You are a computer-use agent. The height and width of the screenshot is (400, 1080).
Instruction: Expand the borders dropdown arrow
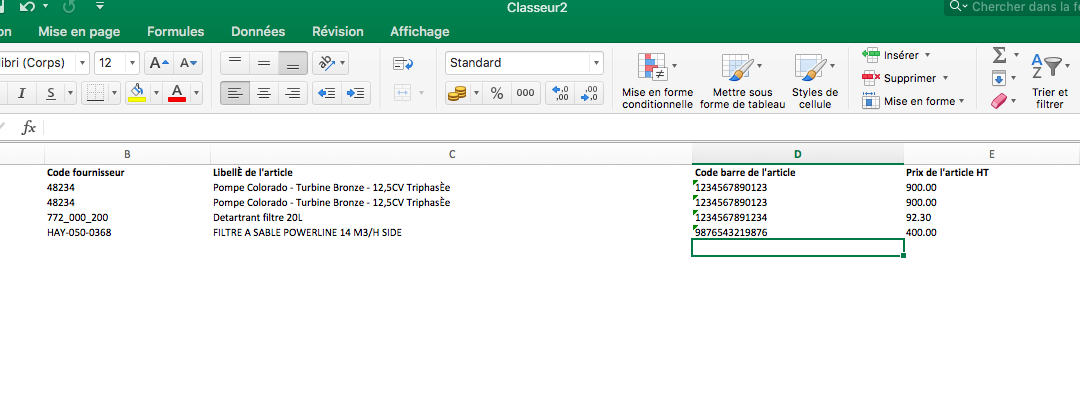tap(114, 93)
